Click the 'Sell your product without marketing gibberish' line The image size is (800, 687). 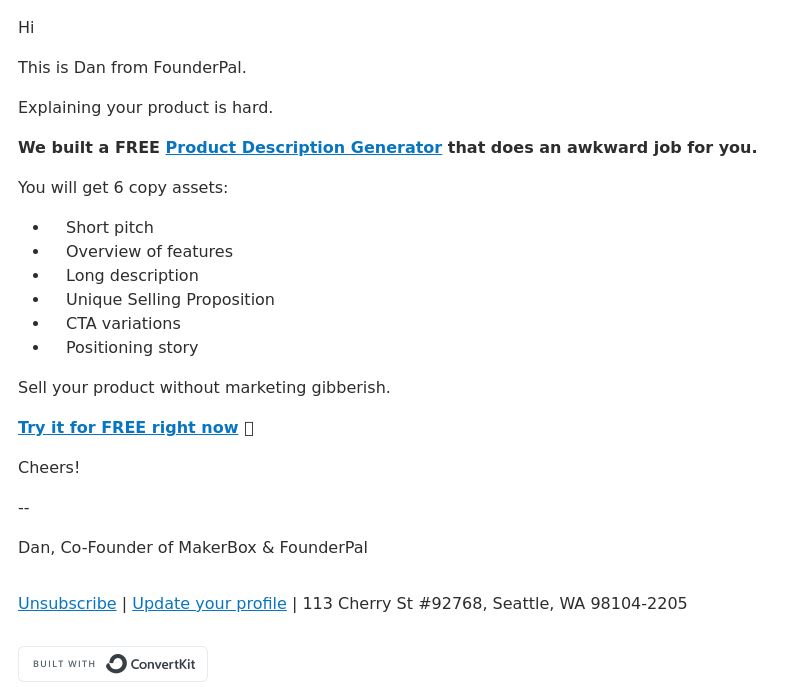(x=204, y=388)
